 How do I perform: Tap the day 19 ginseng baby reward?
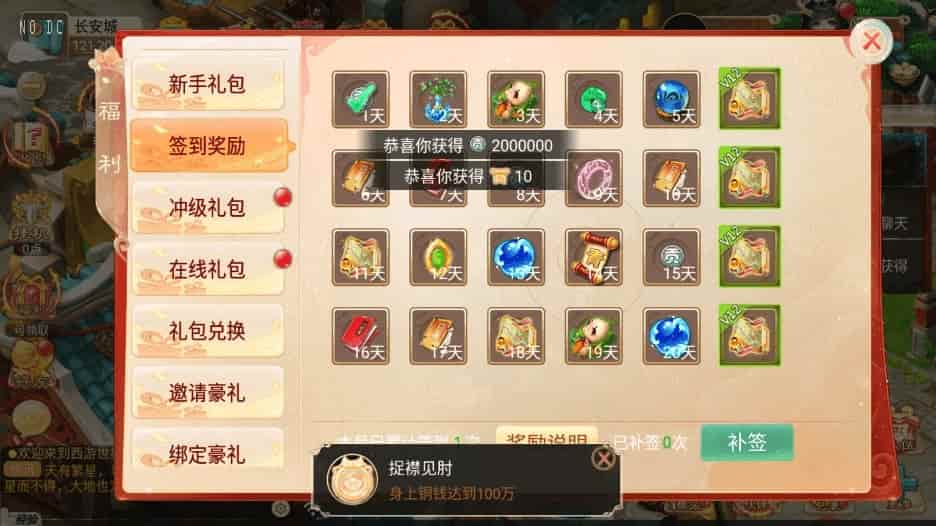(594, 336)
